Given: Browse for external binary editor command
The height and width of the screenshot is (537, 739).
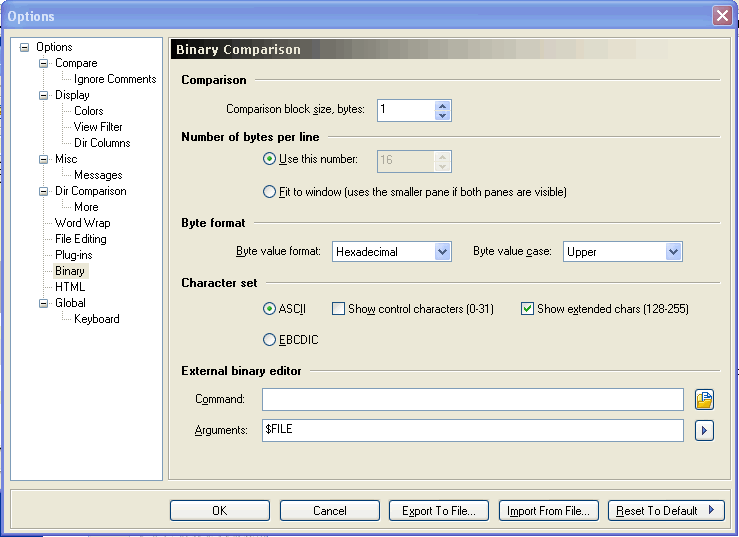Looking at the screenshot, I should pyautogui.click(x=704, y=399).
